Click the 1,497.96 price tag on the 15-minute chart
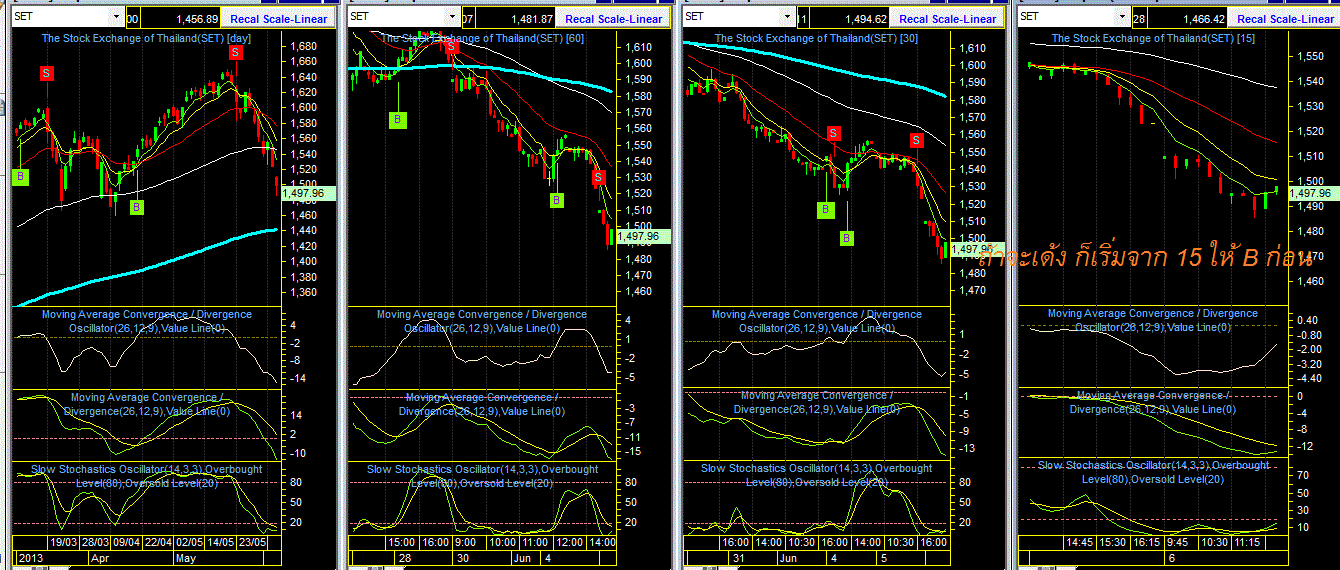Image resolution: width=1340 pixels, height=570 pixels. tap(1313, 192)
